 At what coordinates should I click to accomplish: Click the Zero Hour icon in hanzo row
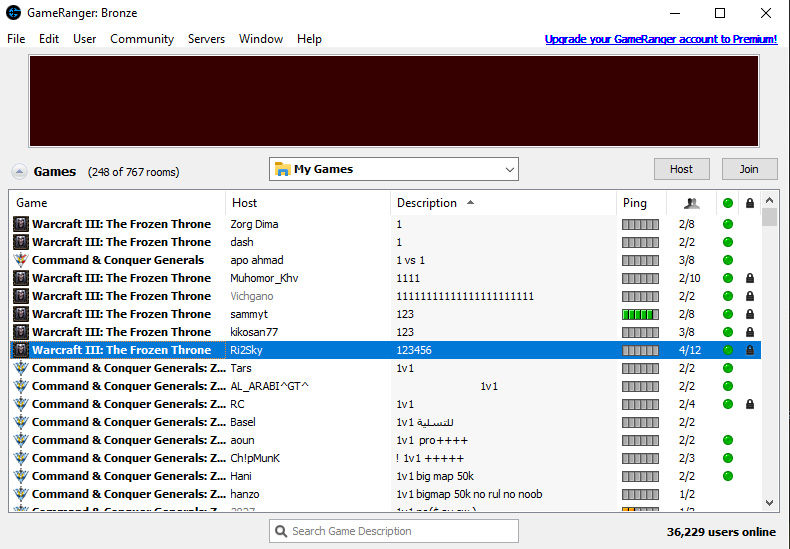click(x=21, y=494)
